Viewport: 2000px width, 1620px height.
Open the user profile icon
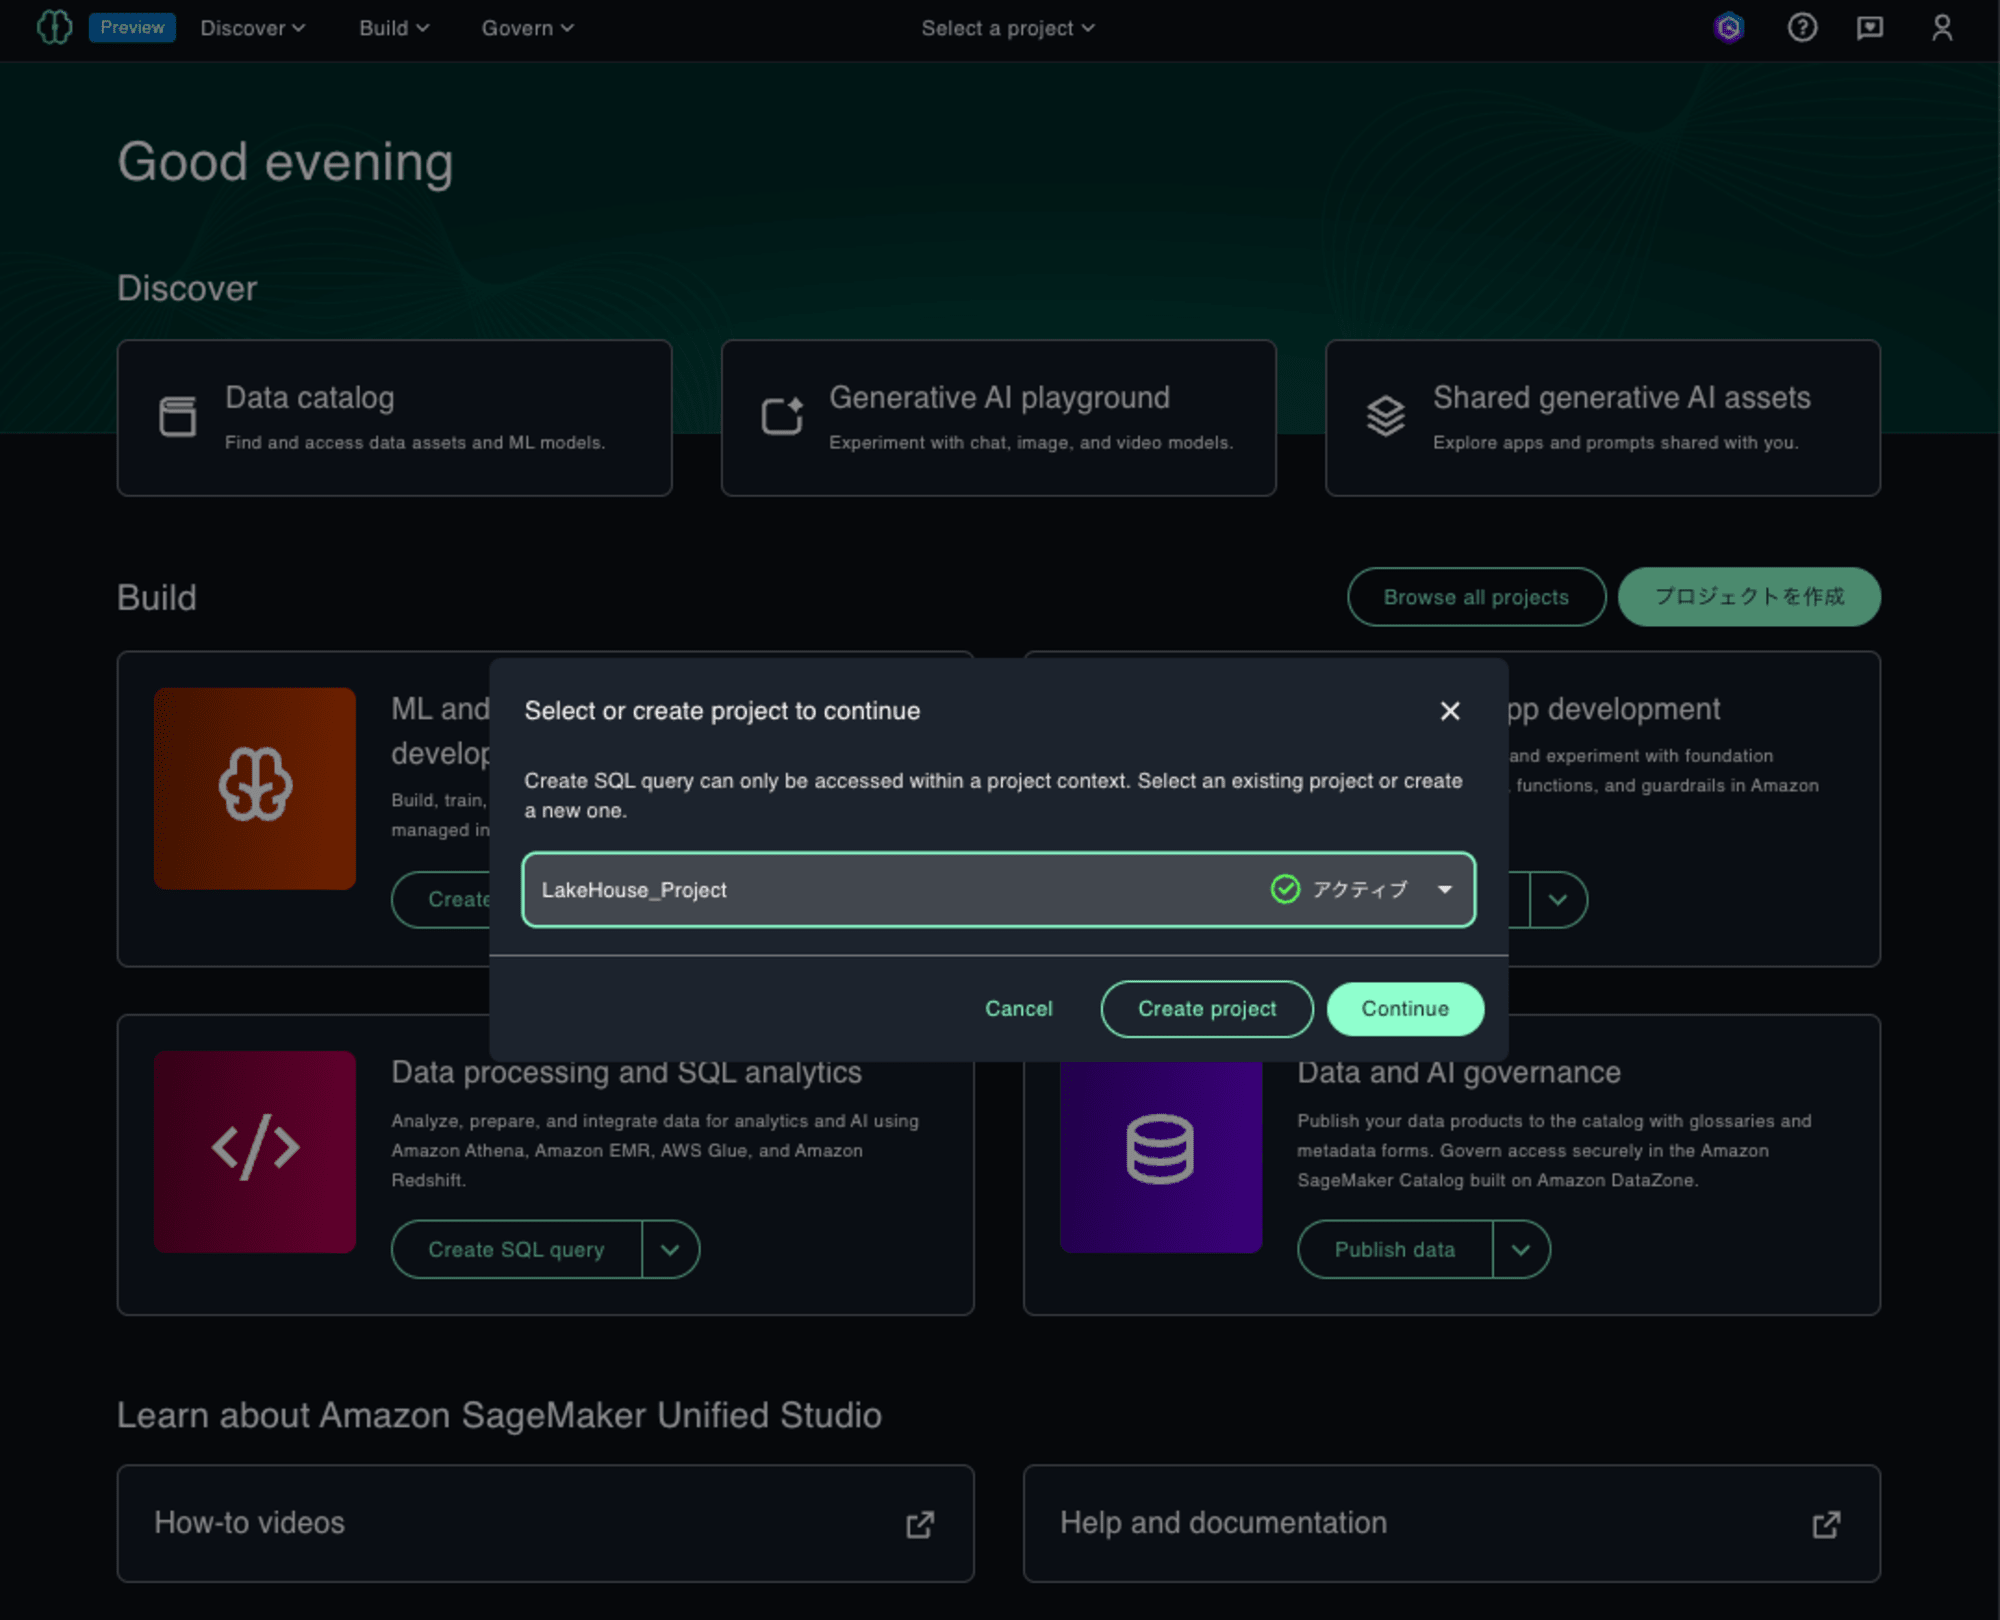[1942, 28]
